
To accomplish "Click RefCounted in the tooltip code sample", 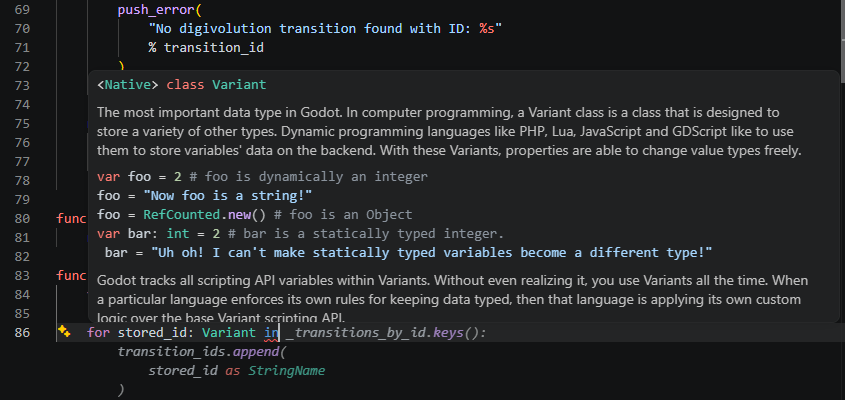I will pyautogui.click(x=182, y=215).
